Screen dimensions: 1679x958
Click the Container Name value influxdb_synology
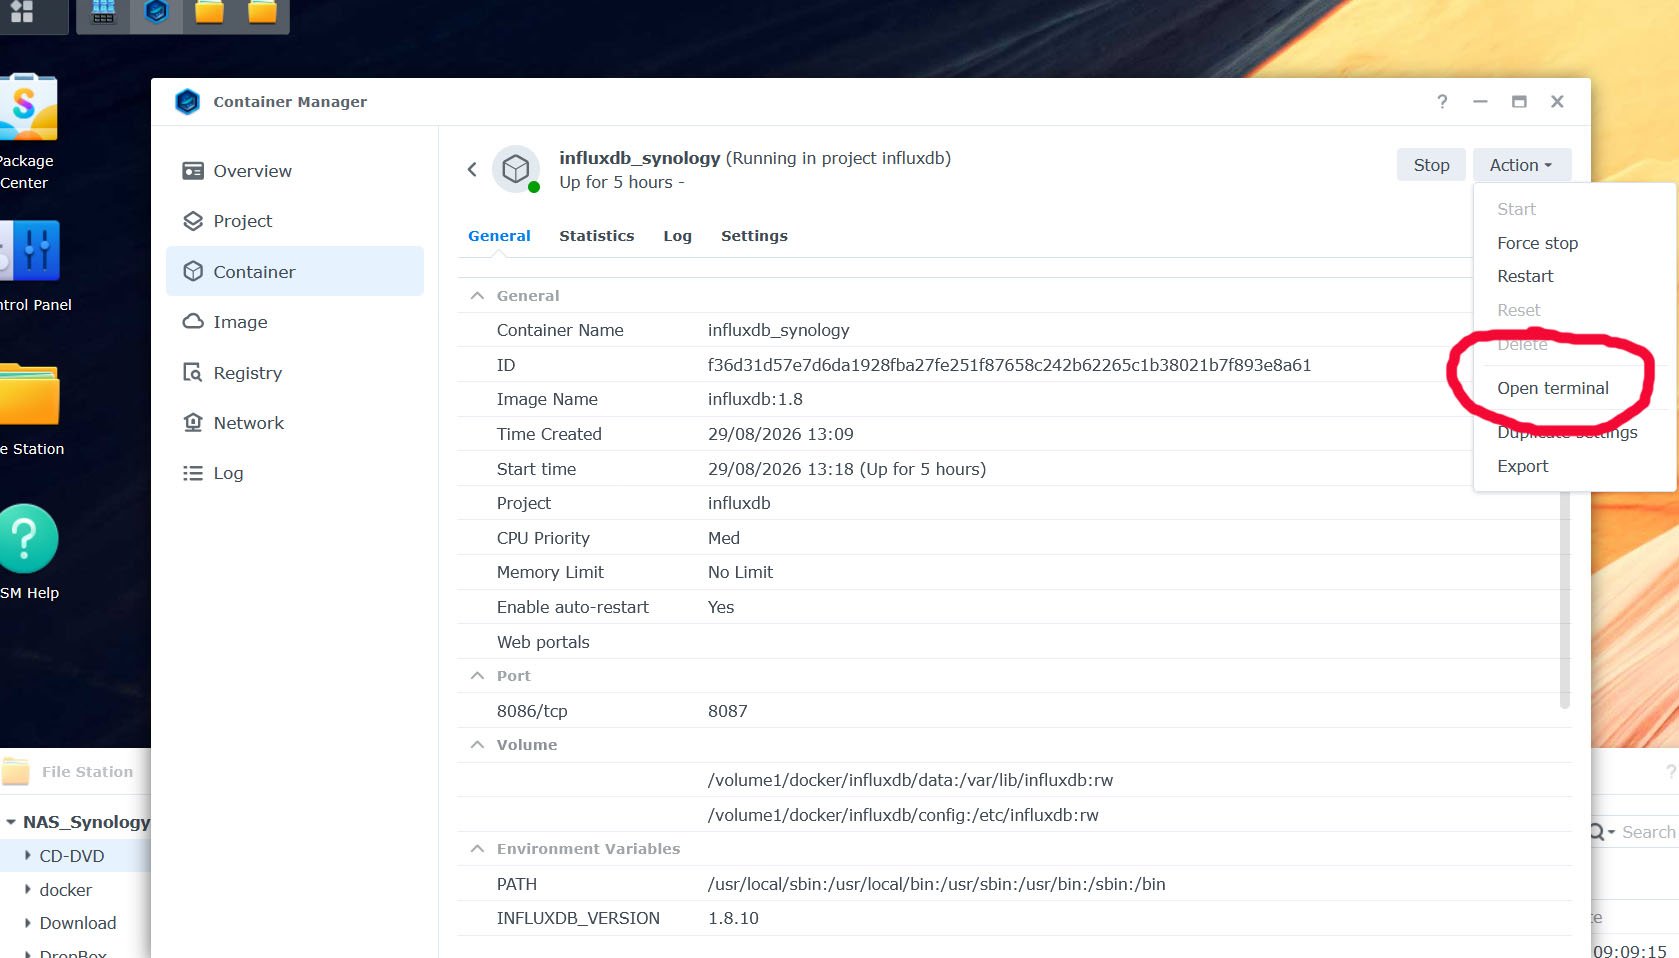tap(778, 330)
